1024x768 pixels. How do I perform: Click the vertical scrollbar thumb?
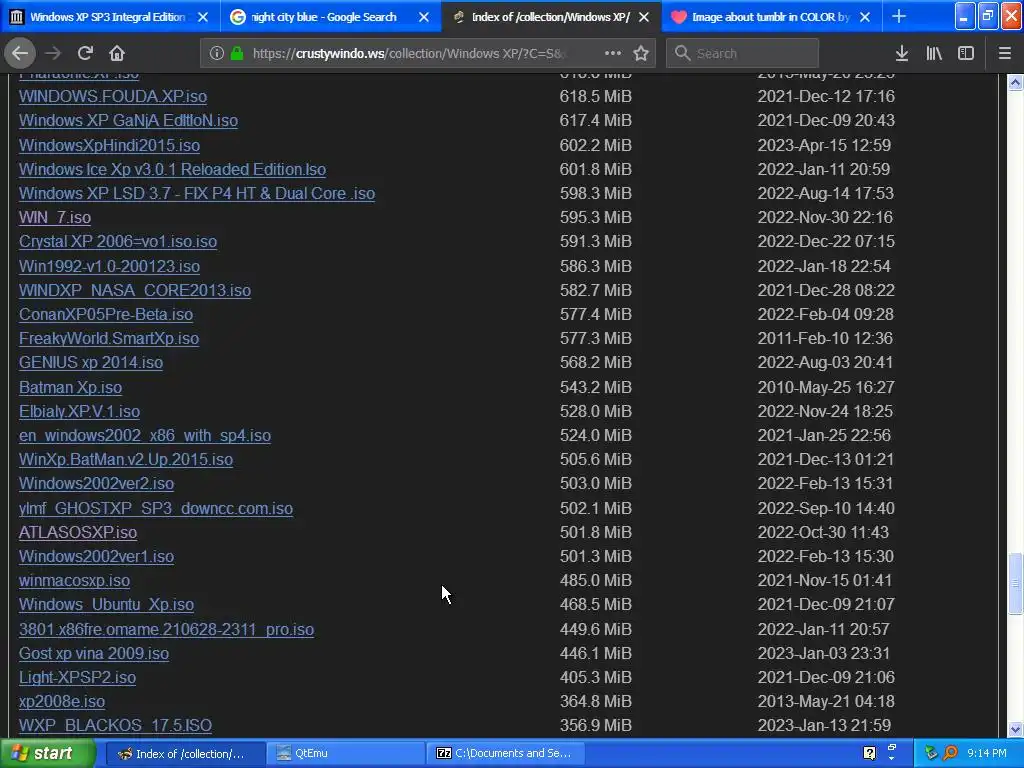[1015, 583]
